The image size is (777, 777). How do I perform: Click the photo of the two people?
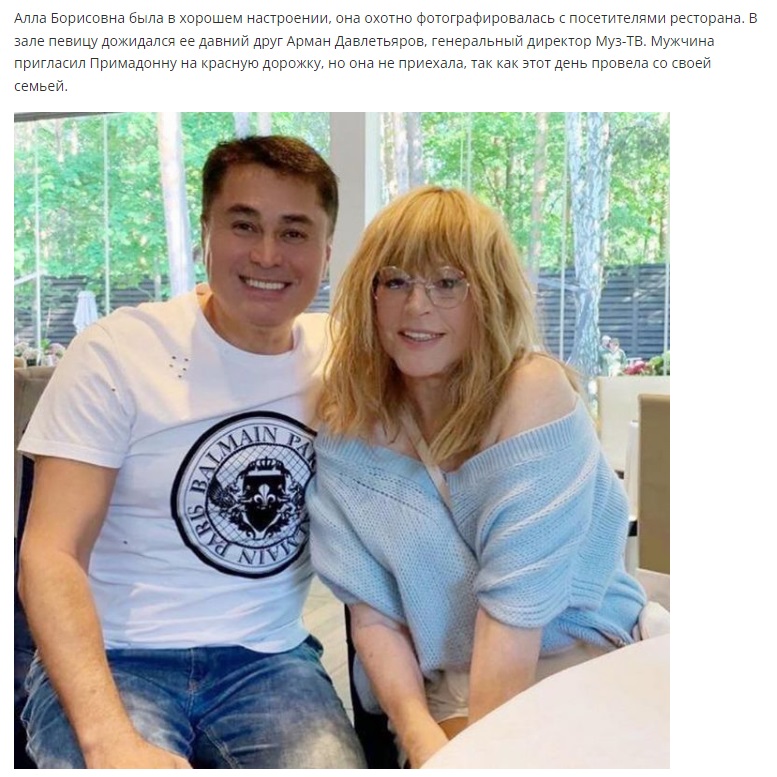pos(341,440)
